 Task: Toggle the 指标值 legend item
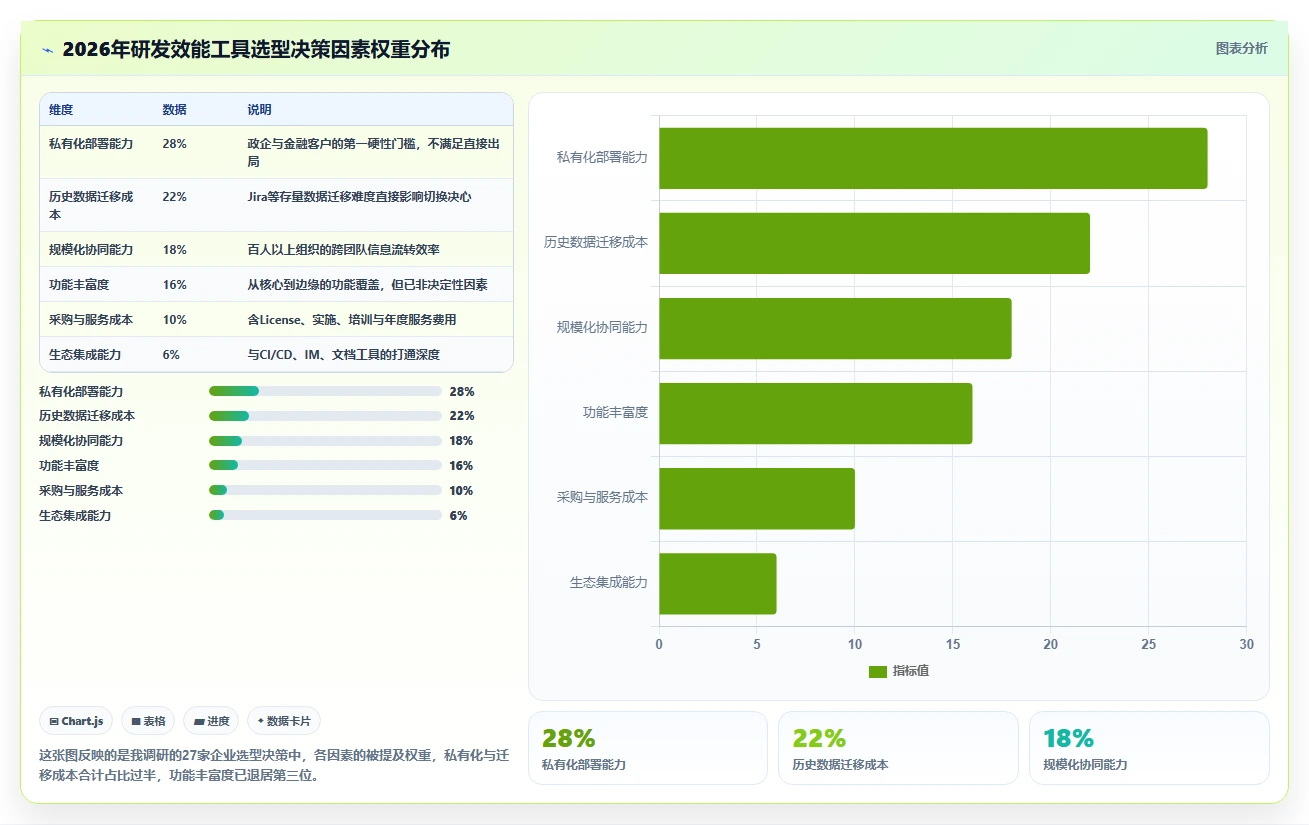(899, 671)
